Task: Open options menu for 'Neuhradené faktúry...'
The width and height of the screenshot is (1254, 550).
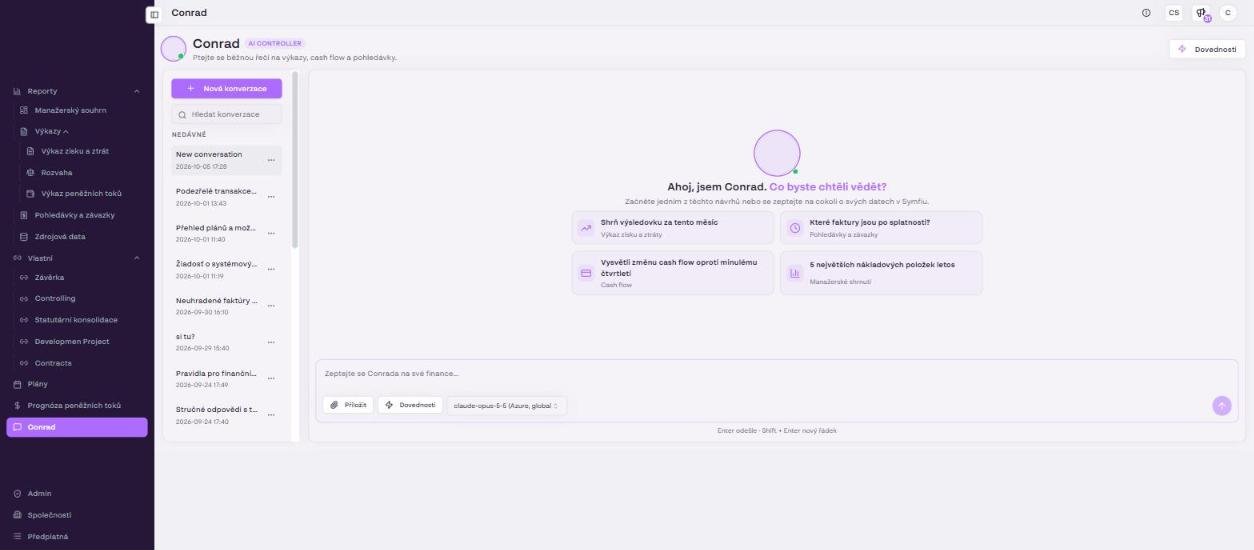Action: 271,306
